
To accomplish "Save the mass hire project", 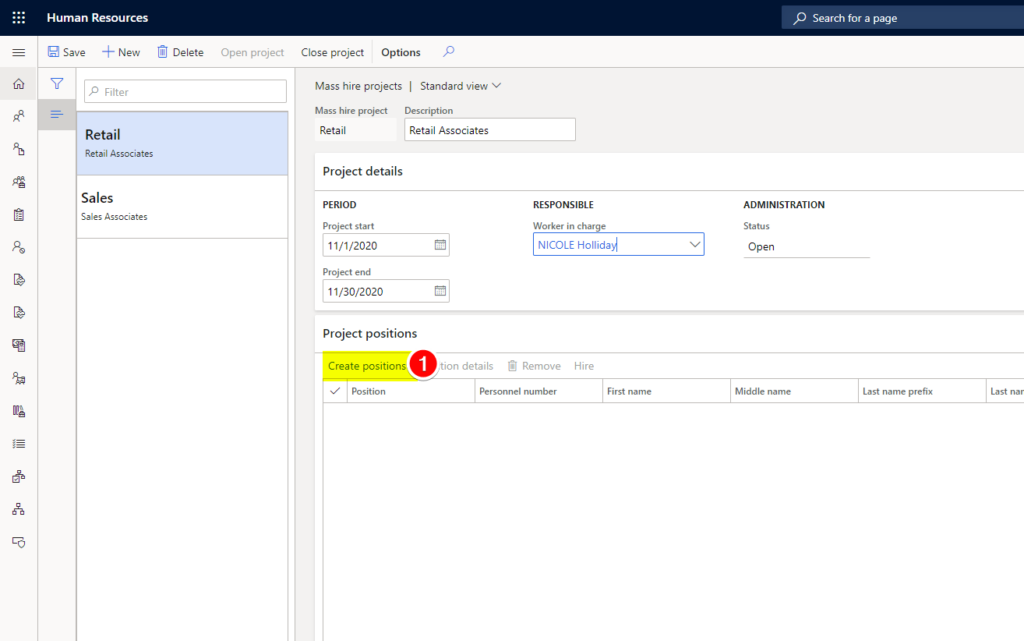I will pos(67,52).
